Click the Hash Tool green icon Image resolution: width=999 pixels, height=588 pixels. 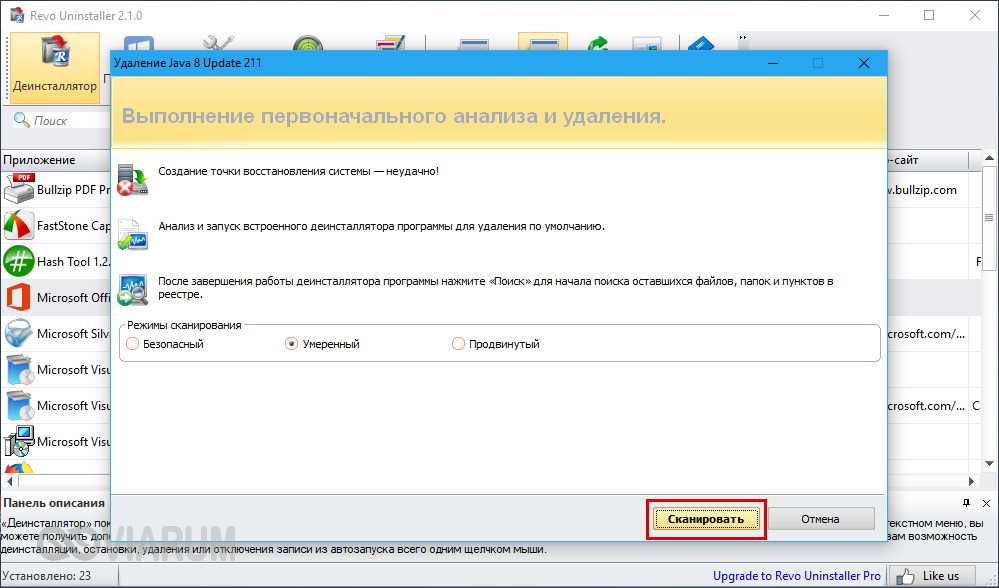click(19, 262)
